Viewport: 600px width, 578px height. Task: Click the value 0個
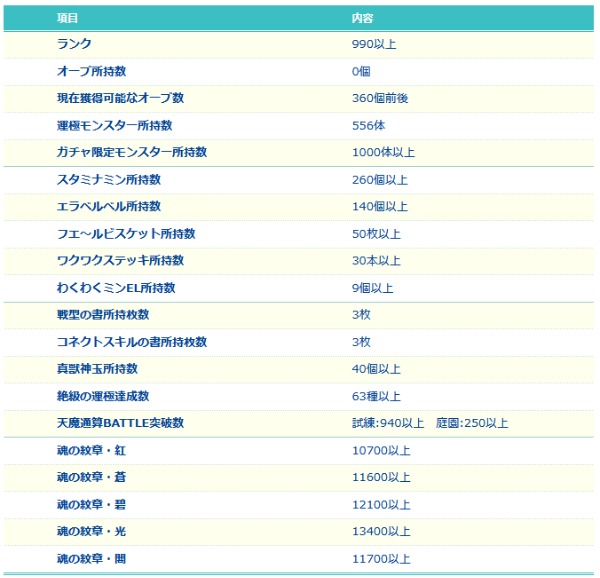coord(361,72)
